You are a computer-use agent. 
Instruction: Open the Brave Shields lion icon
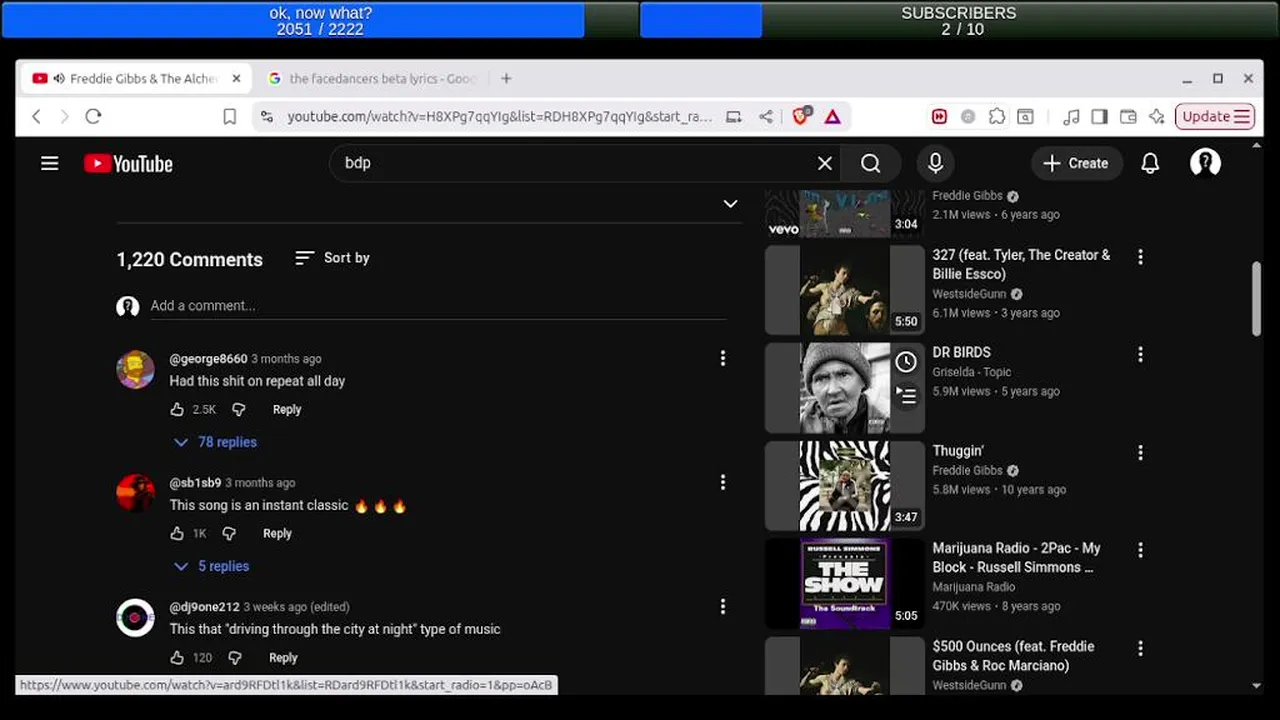(x=800, y=116)
